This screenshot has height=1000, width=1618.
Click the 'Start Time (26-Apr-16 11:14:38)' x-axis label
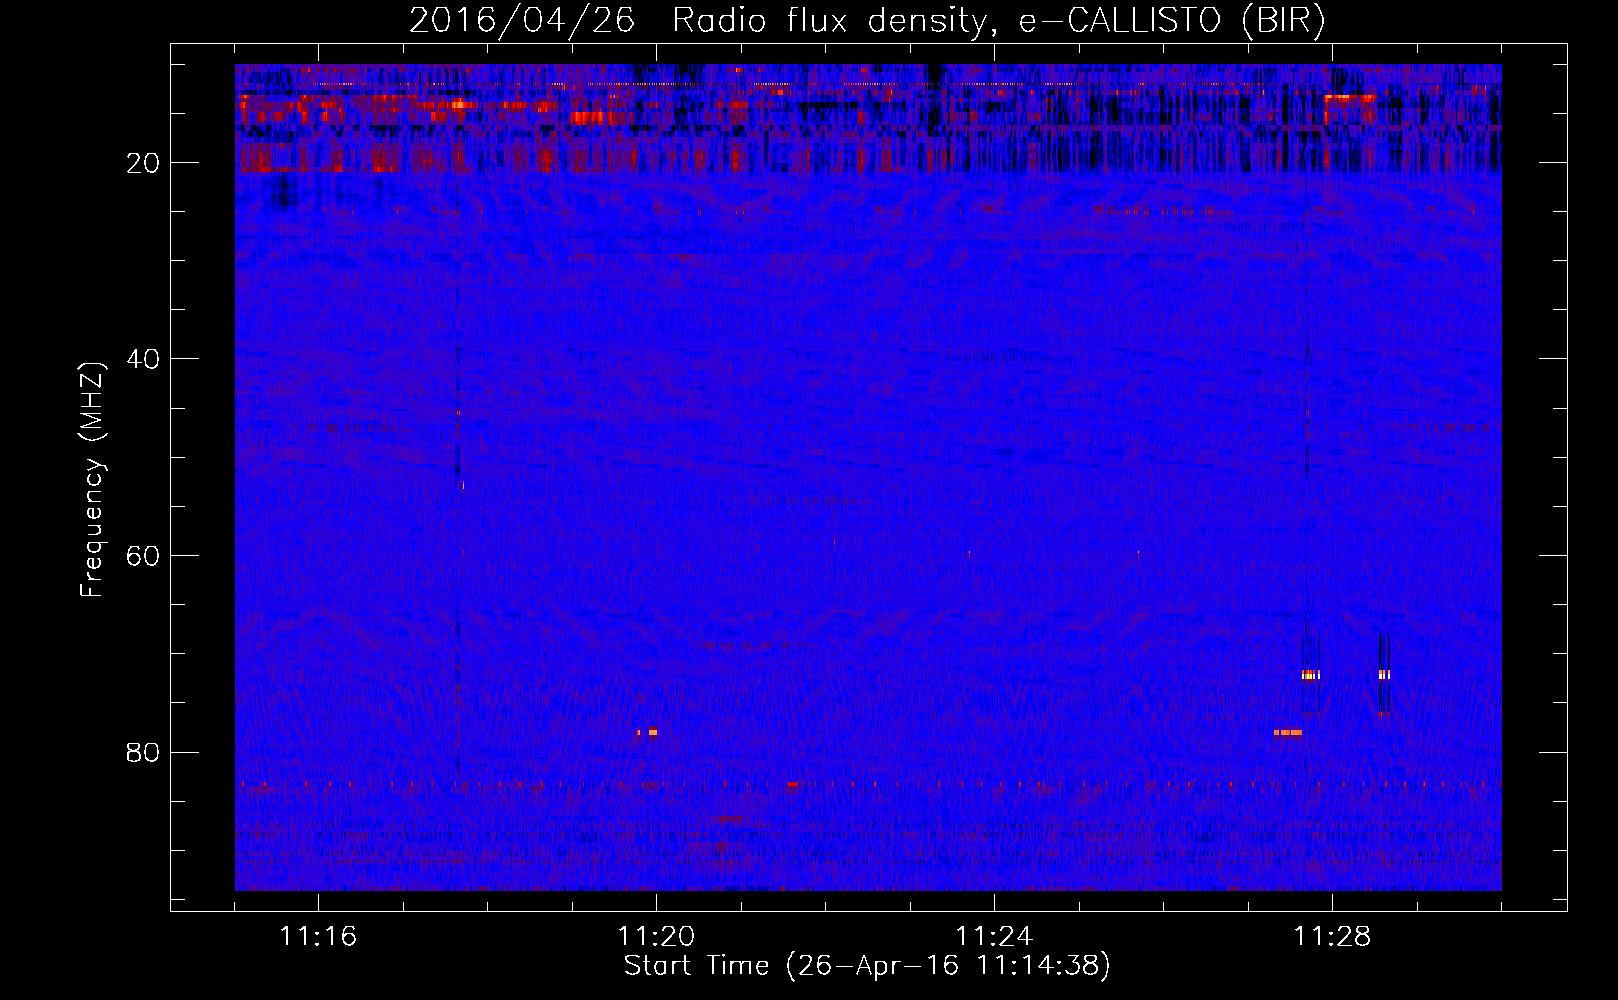click(x=867, y=966)
